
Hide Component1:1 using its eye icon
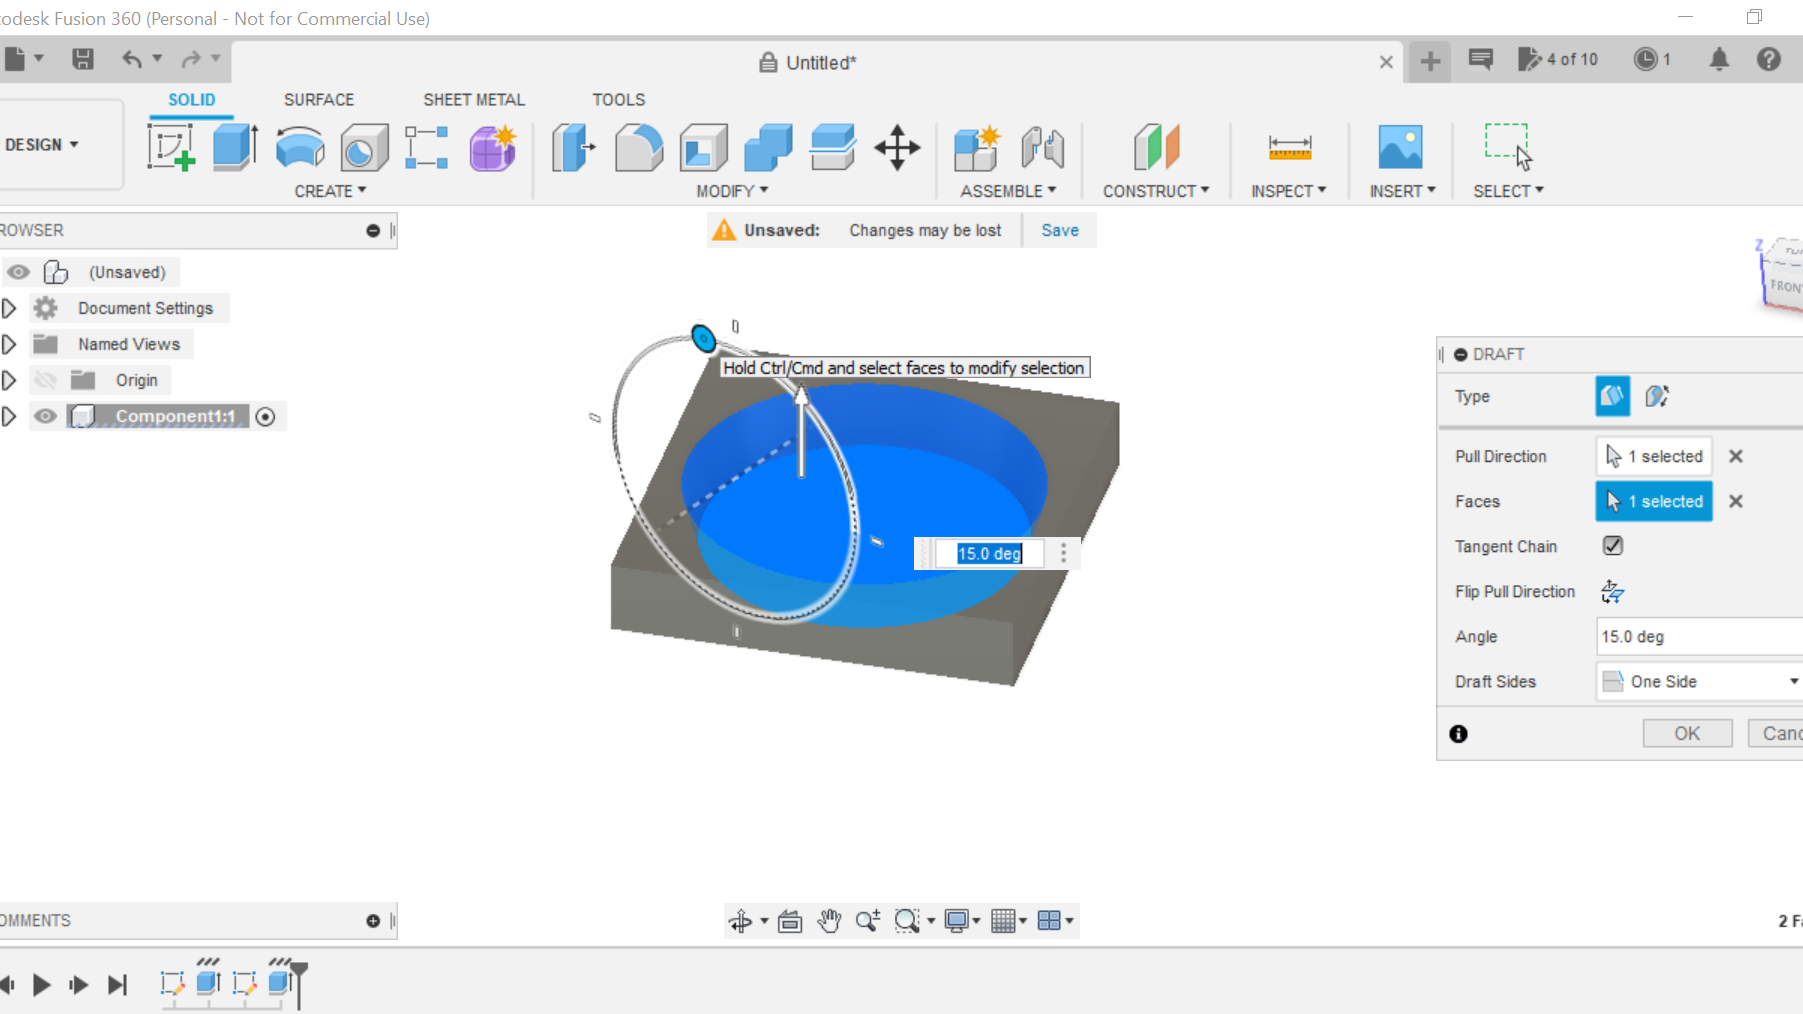[x=46, y=416]
